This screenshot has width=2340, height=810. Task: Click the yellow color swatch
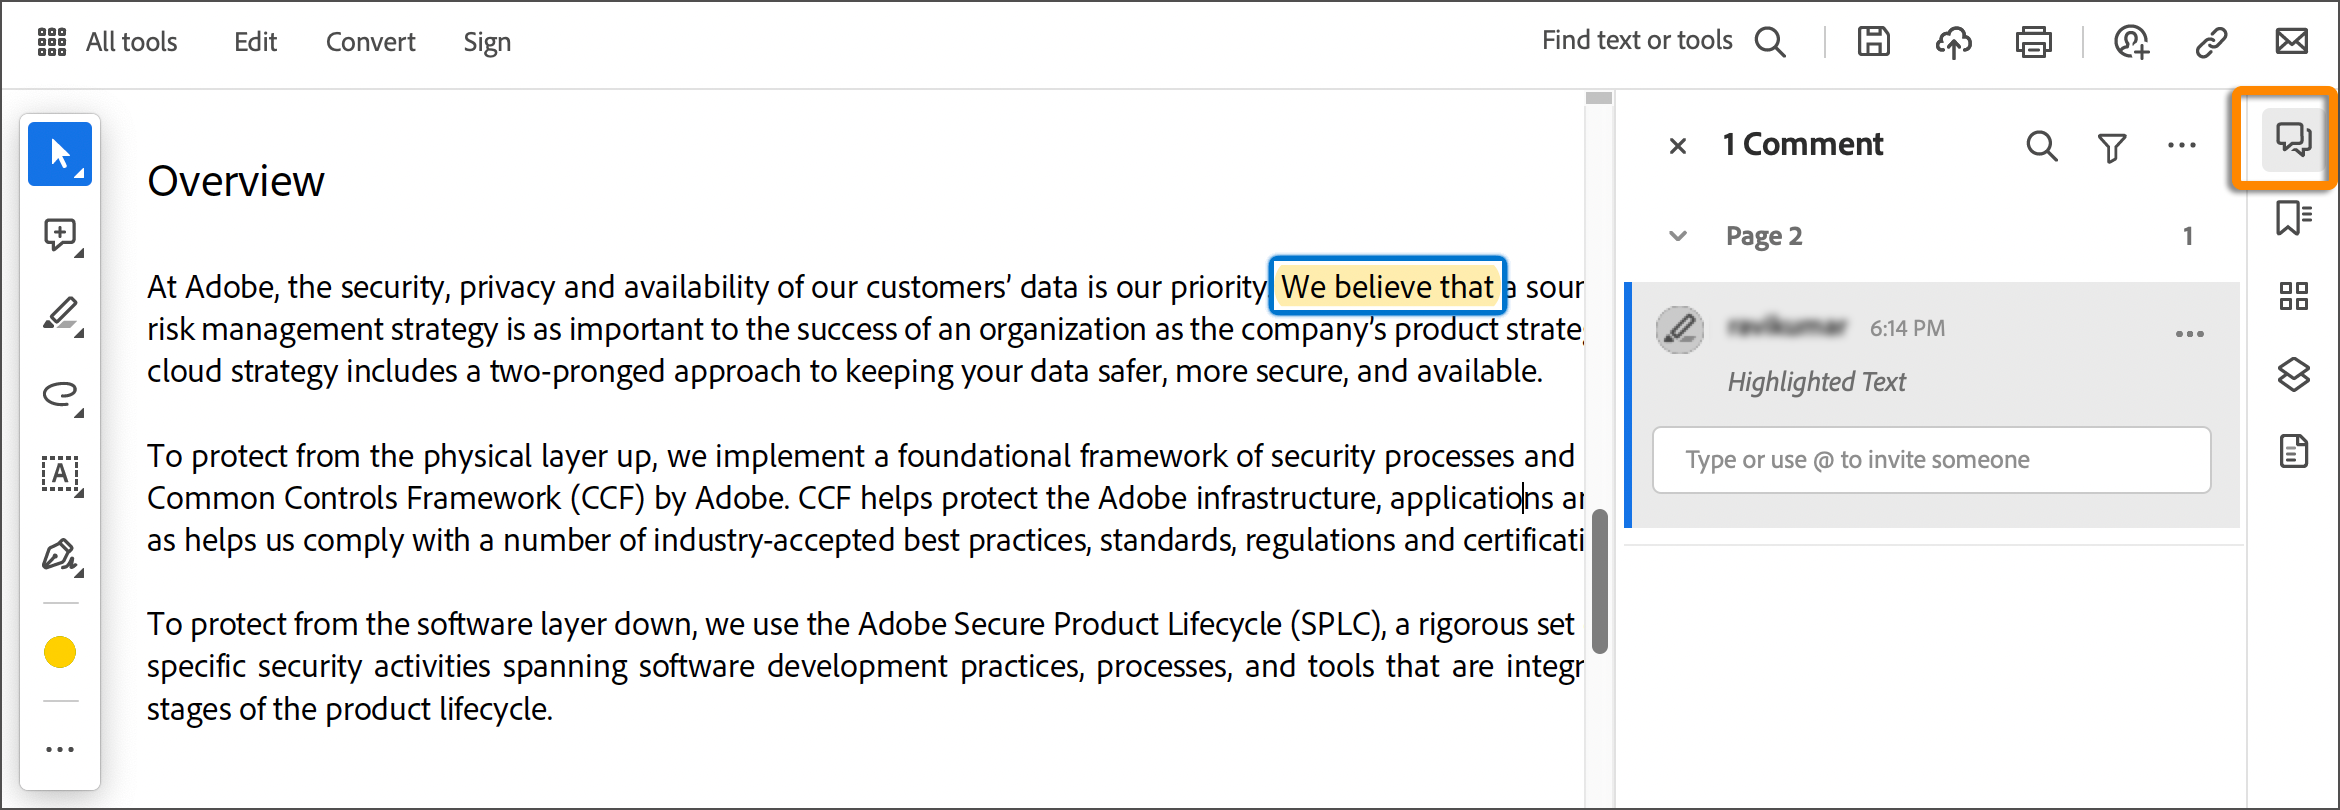pyautogui.click(x=60, y=652)
